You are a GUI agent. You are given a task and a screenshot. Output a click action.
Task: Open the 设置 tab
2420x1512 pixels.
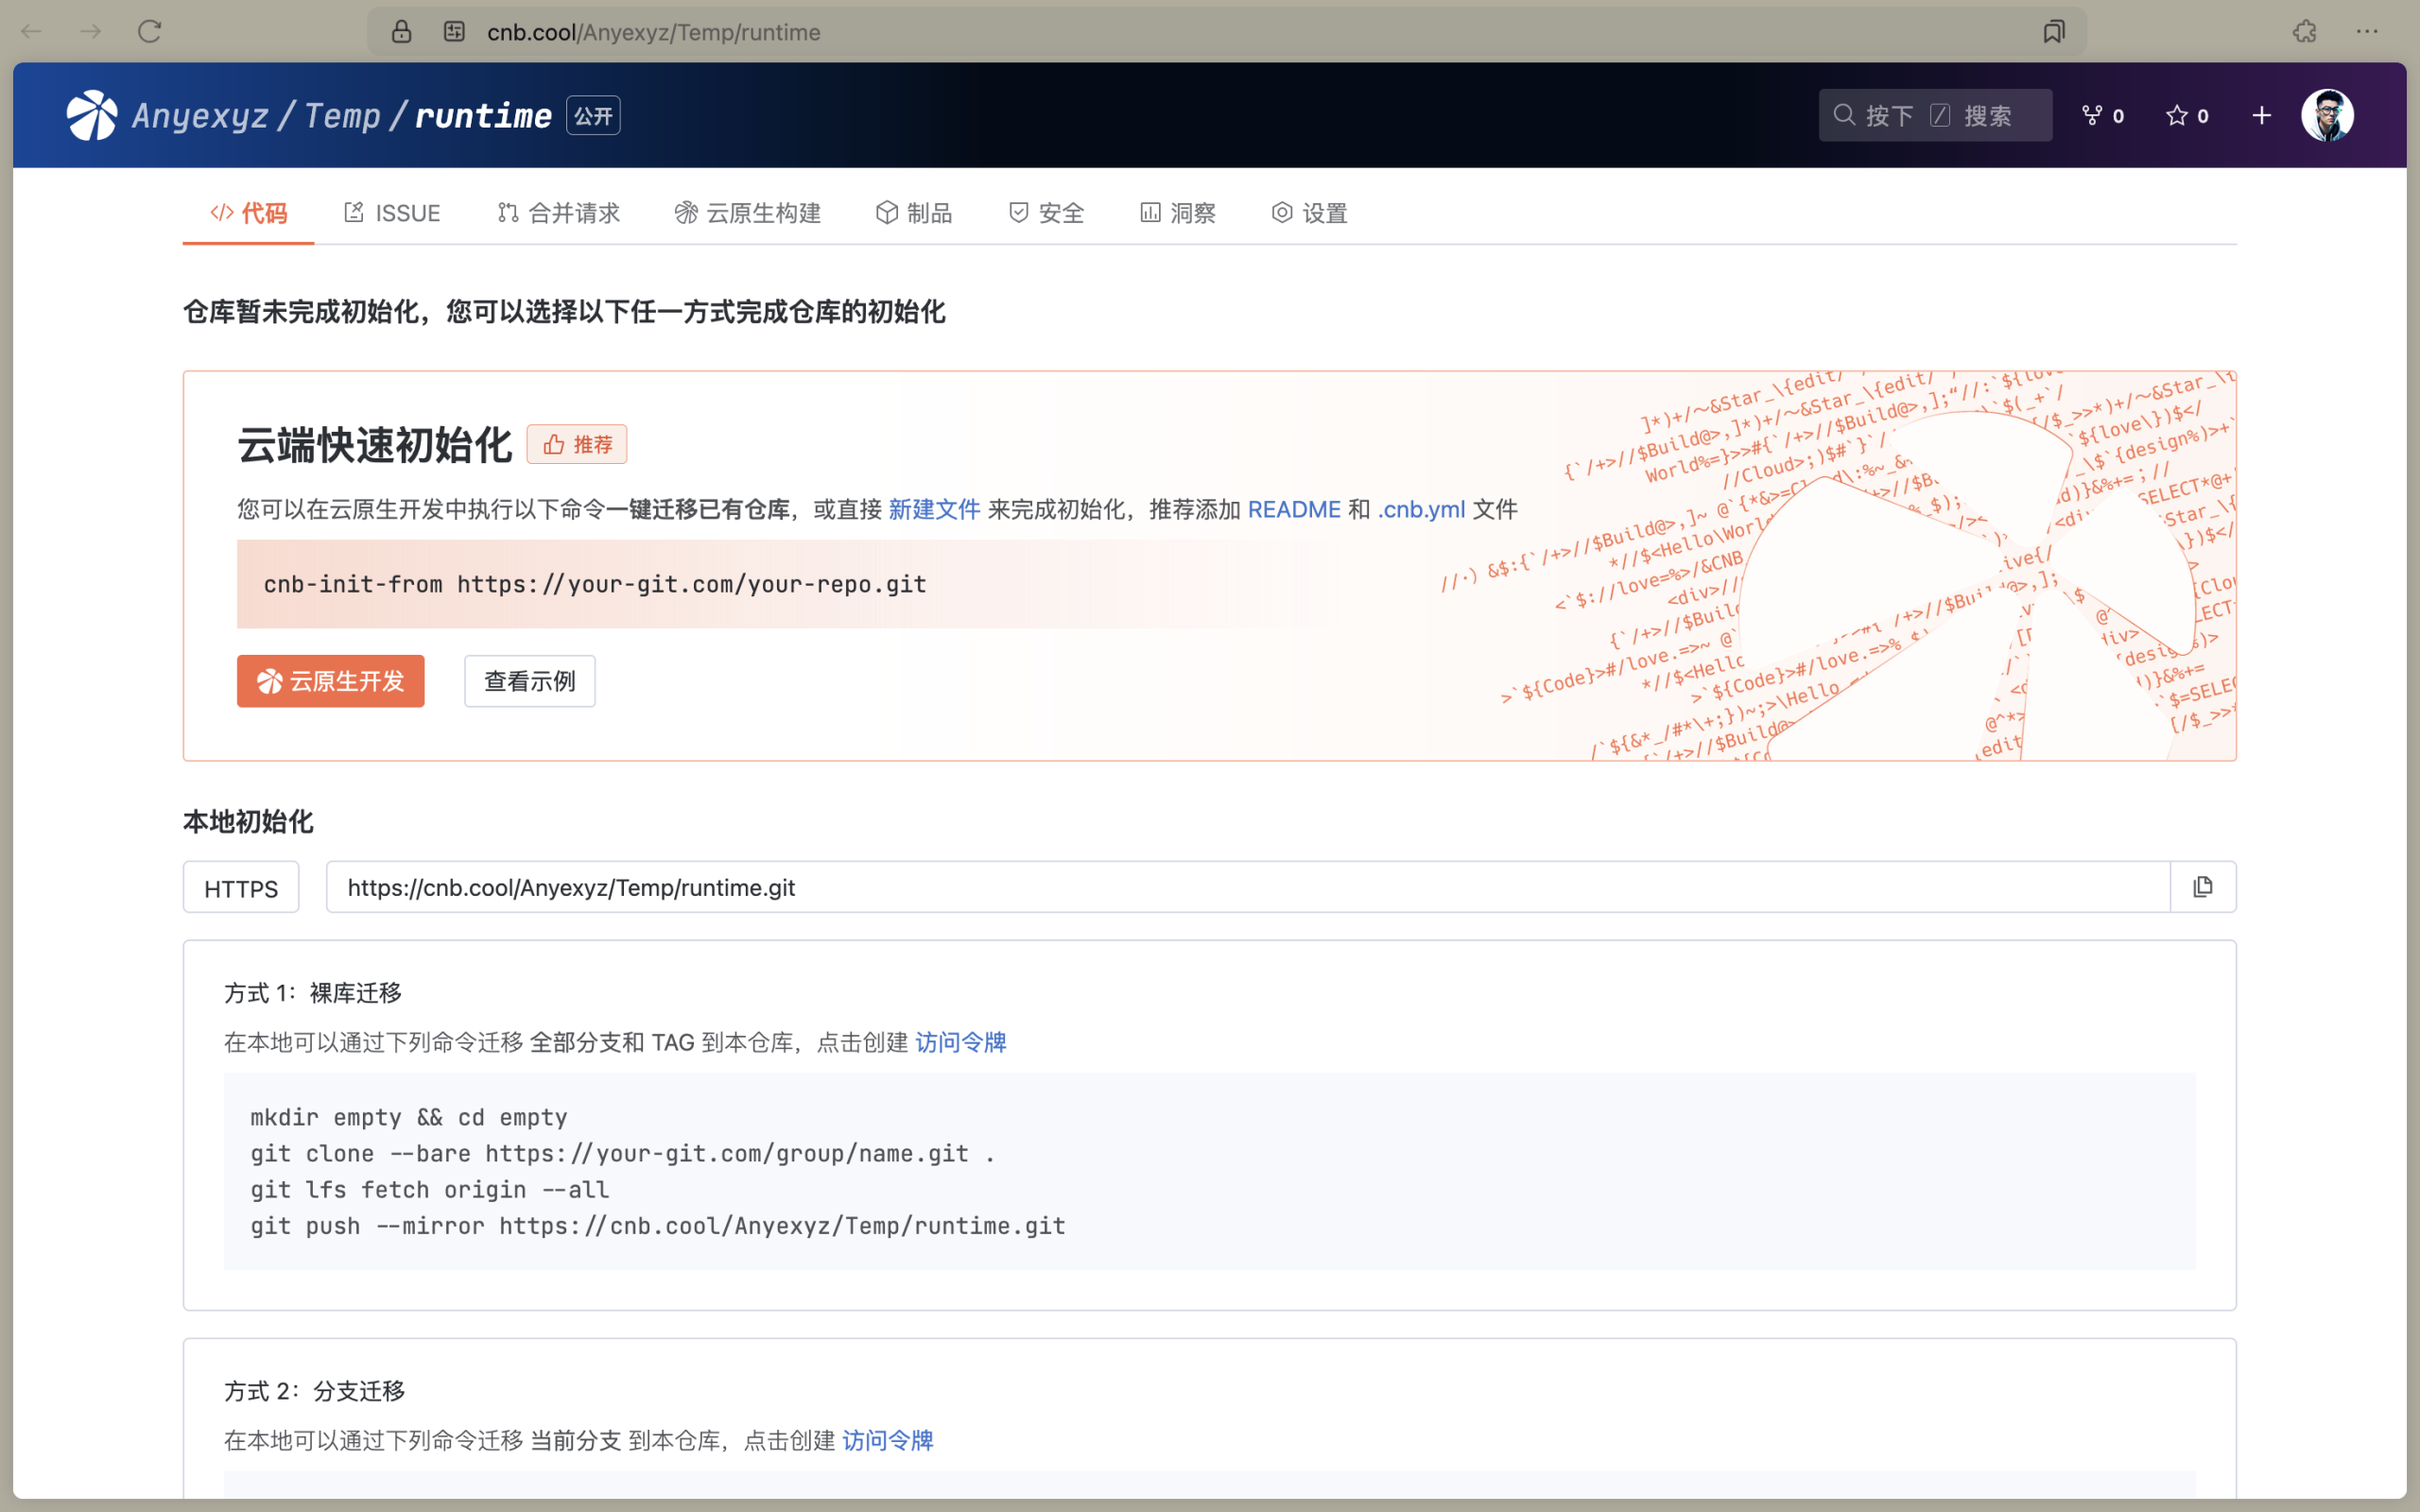click(1309, 213)
